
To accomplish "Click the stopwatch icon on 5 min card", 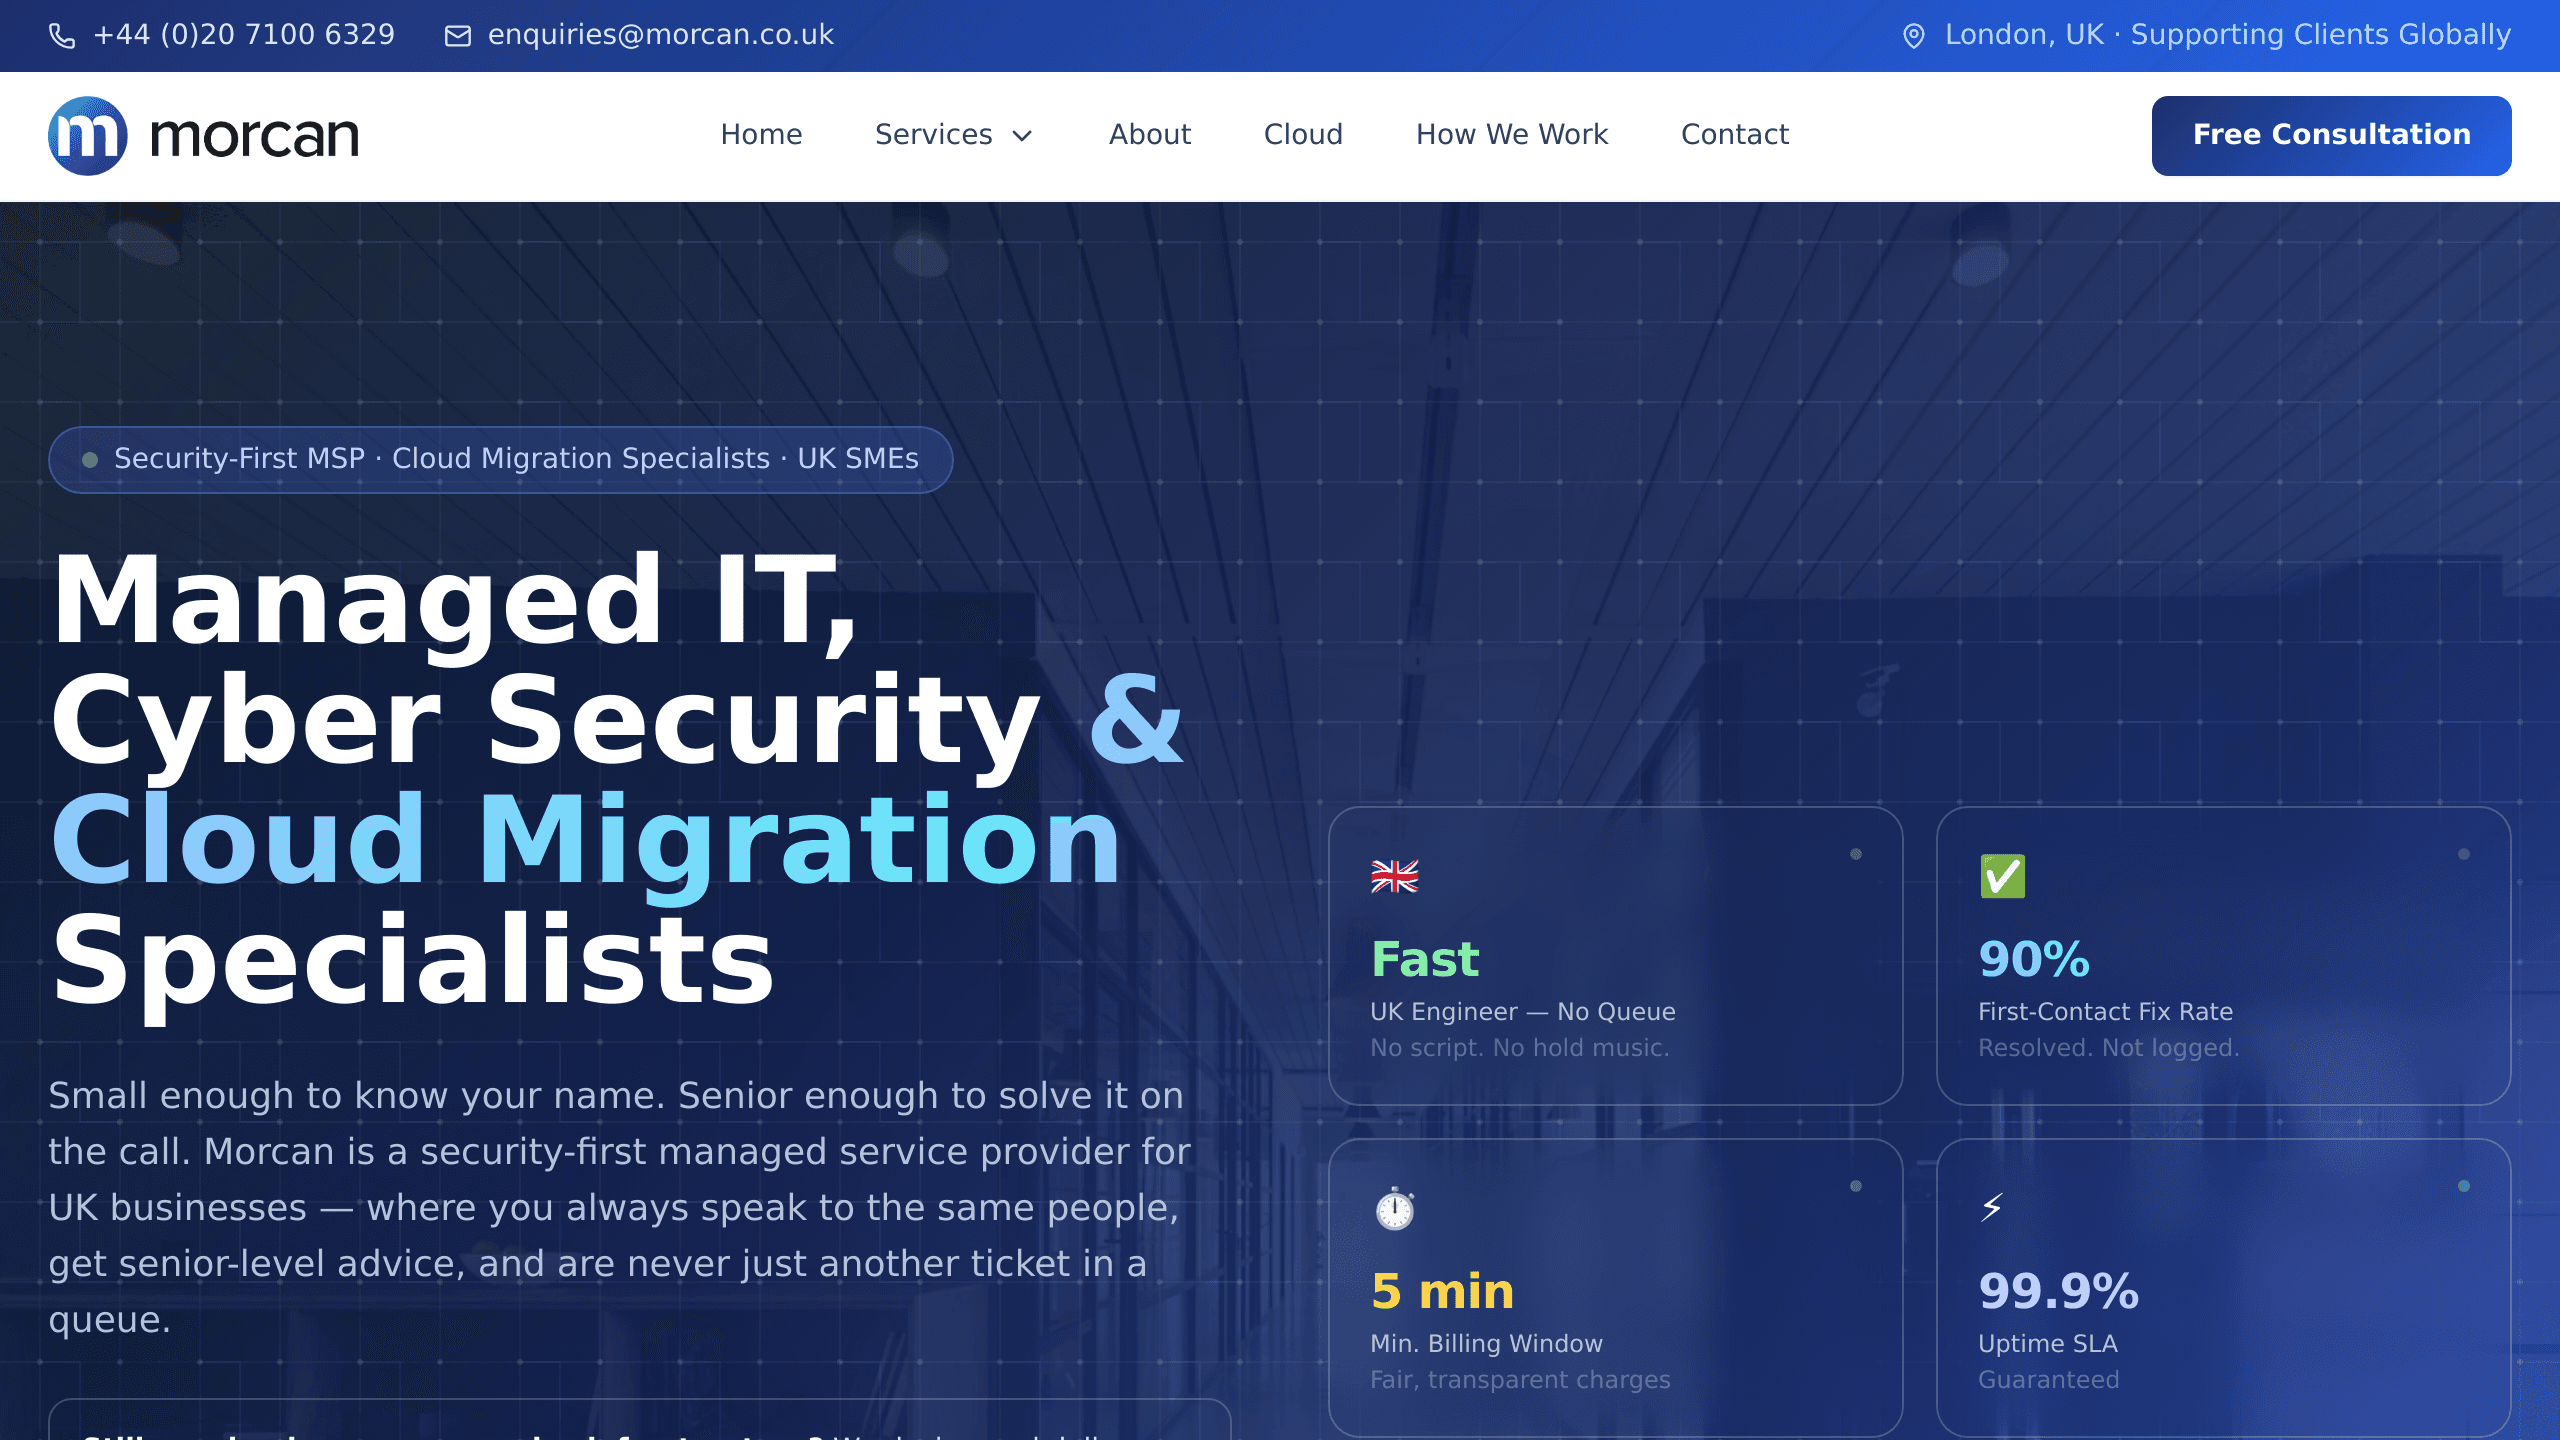I will click(x=1395, y=1209).
